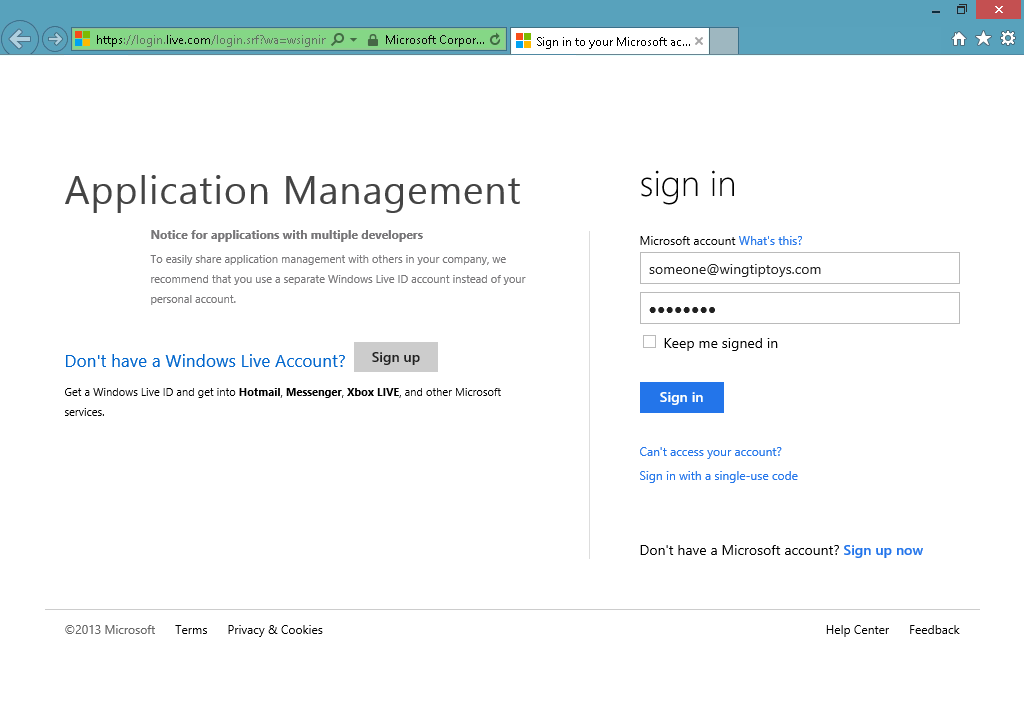
Task: Click the Feedback footer link
Action: [934, 630]
